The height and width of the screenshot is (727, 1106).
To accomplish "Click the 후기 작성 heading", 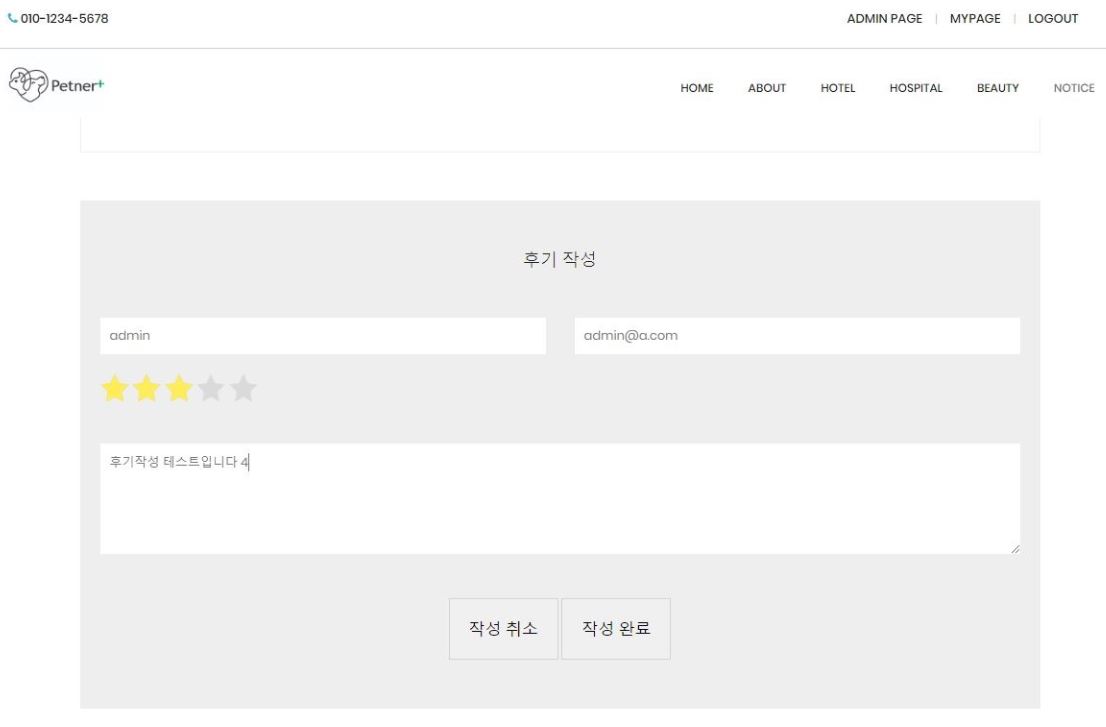I will pos(560,259).
